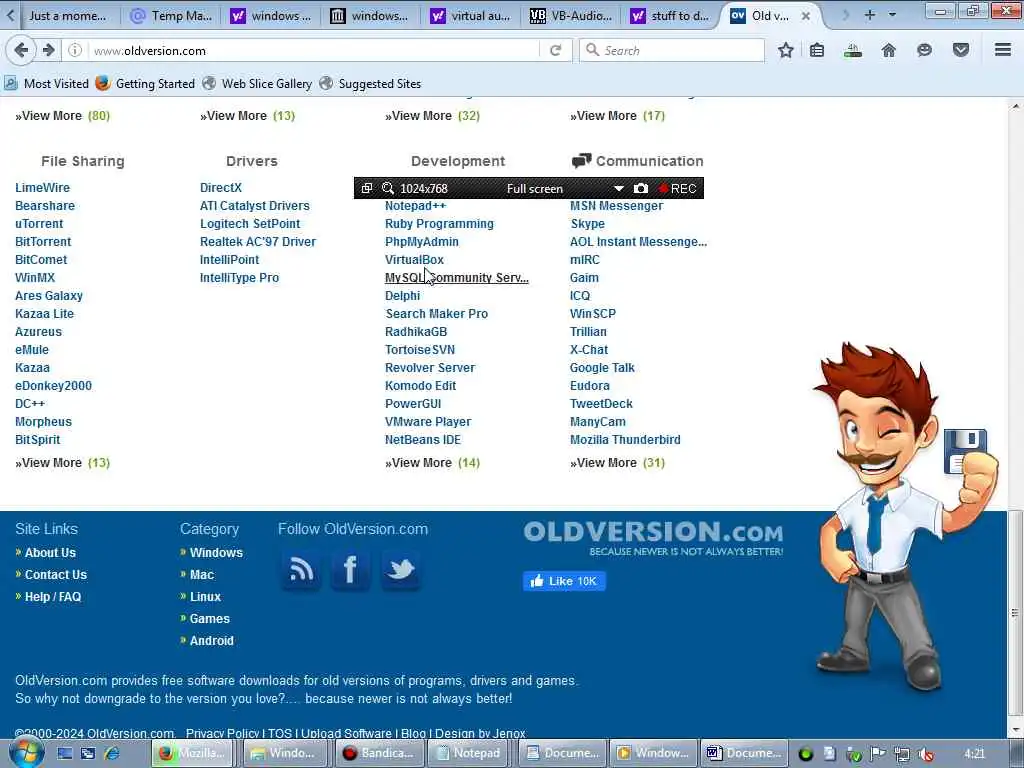The height and width of the screenshot is (768, 1024).
Task: Click the chat smiley toolbar icon
Action: pyautogui.click(x=924, y=50)
